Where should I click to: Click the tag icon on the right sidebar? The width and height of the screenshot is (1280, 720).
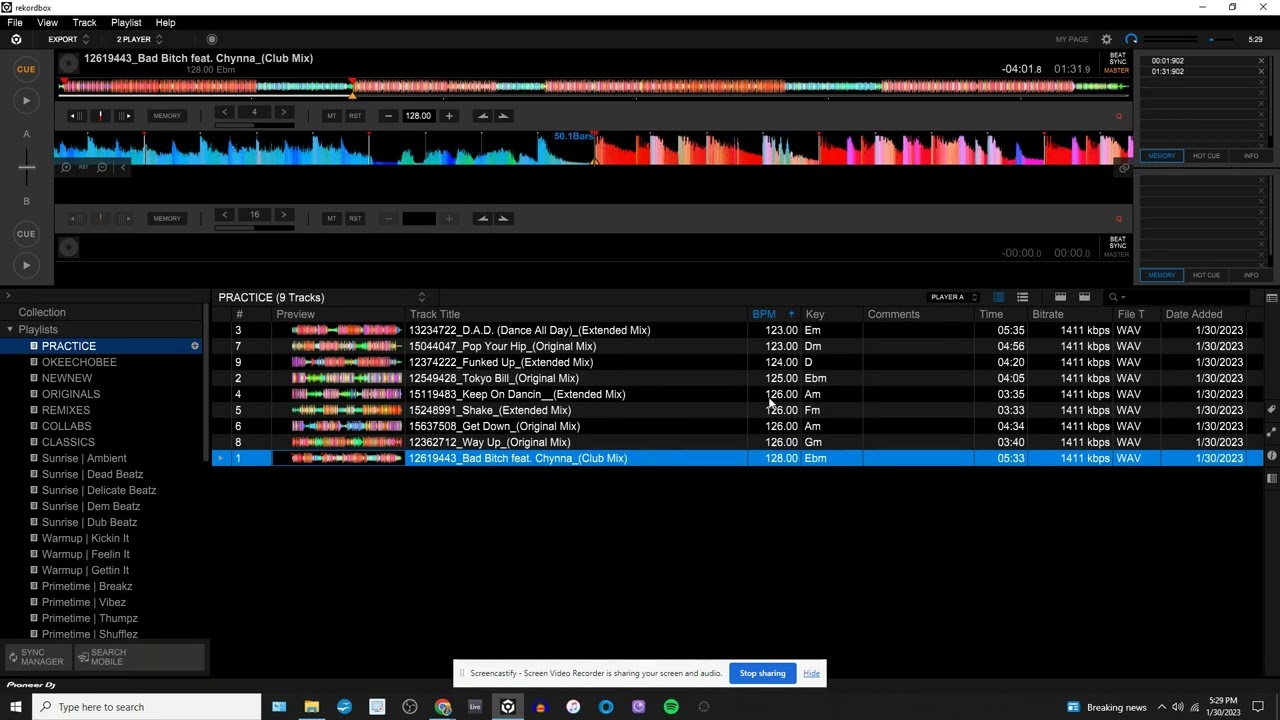[1272, 410]
